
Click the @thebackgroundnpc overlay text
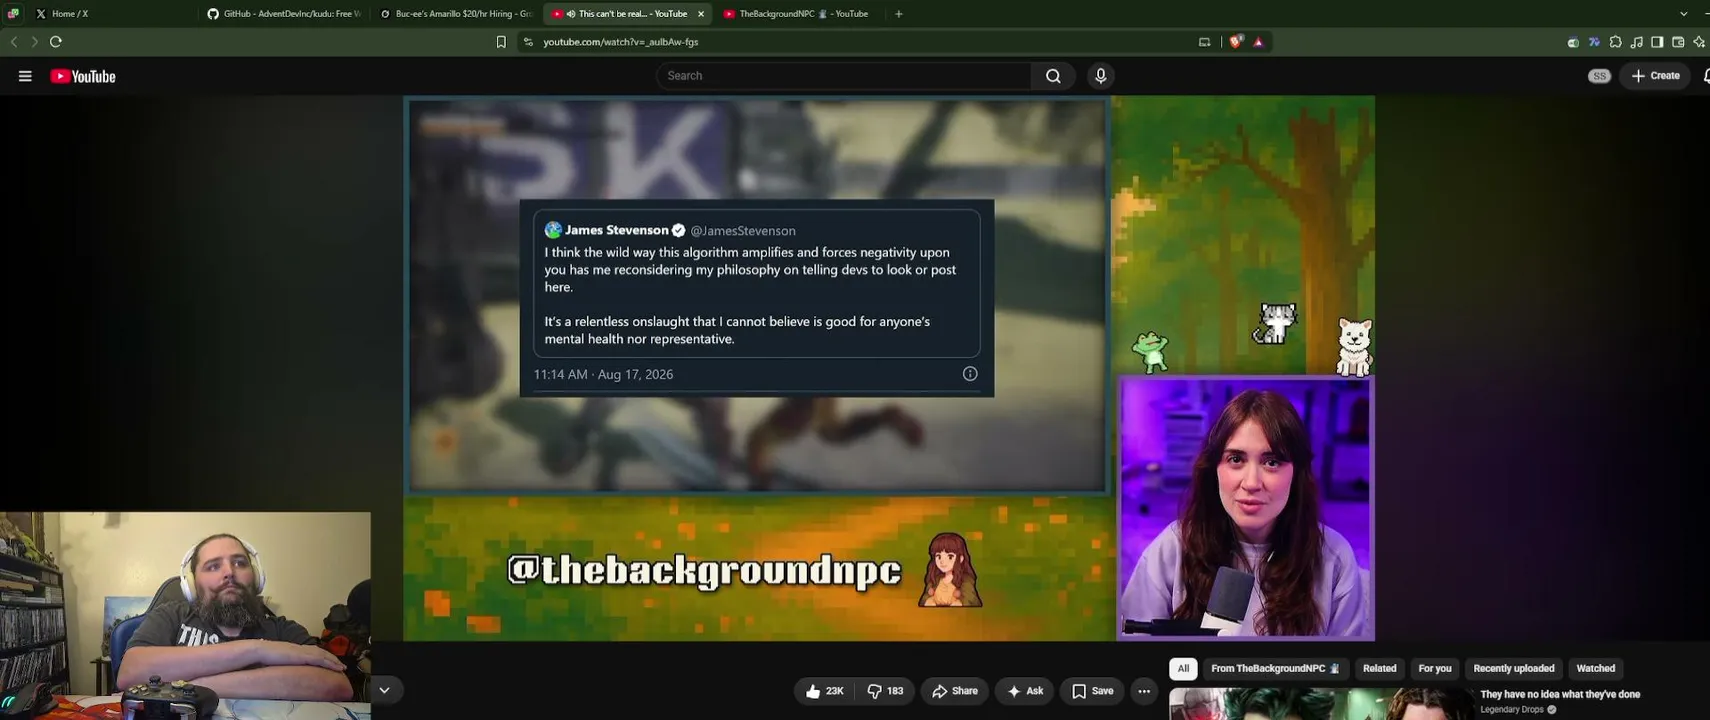(x=704, y=570)
